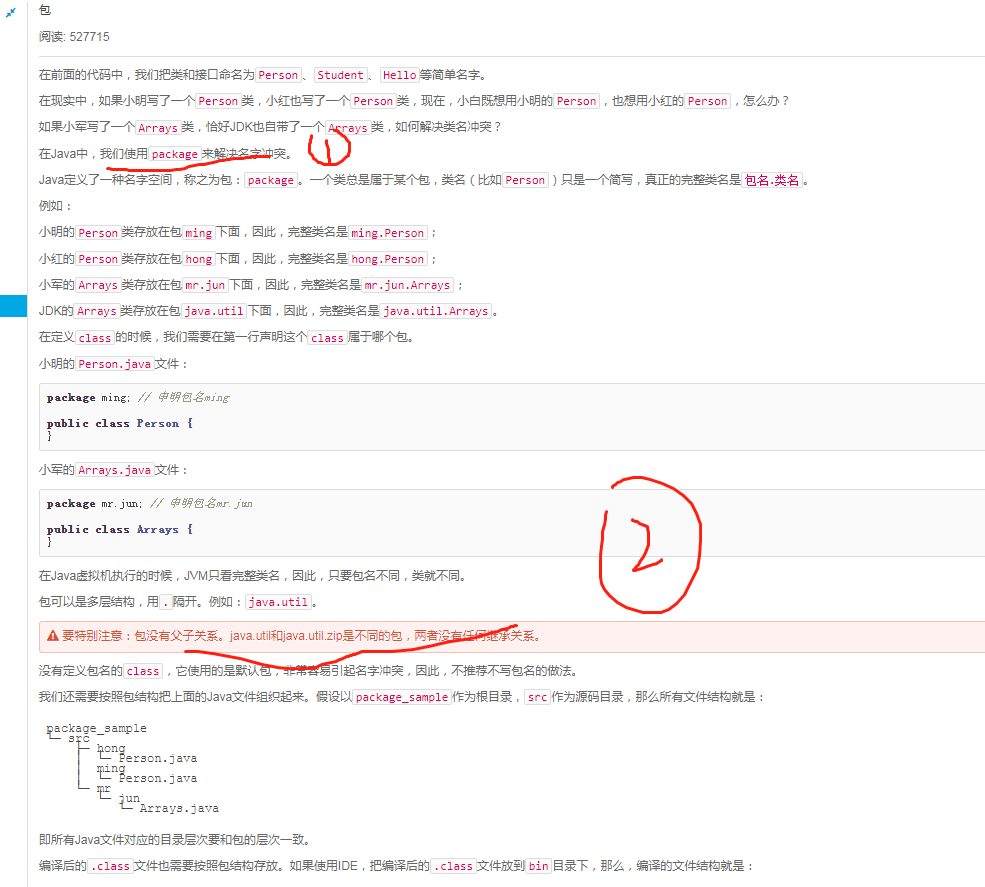Click the 包名.类名 highlighted code
This screenshot has height=887, width=985.
772,180
